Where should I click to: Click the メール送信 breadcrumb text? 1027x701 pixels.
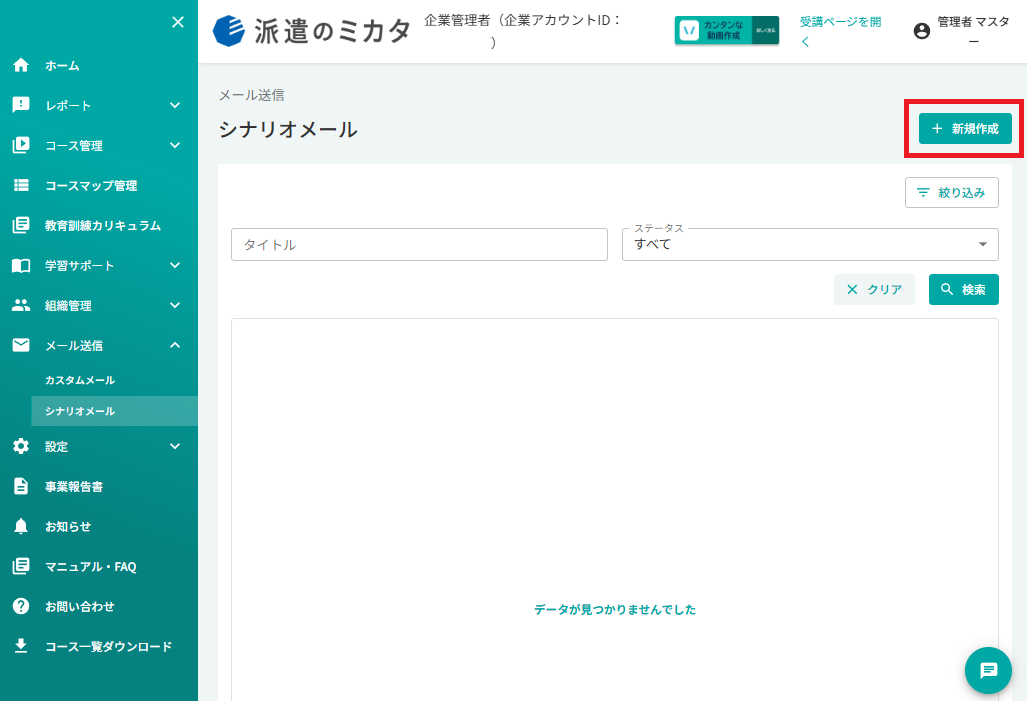pyautogui.click(x=252, y=95)
